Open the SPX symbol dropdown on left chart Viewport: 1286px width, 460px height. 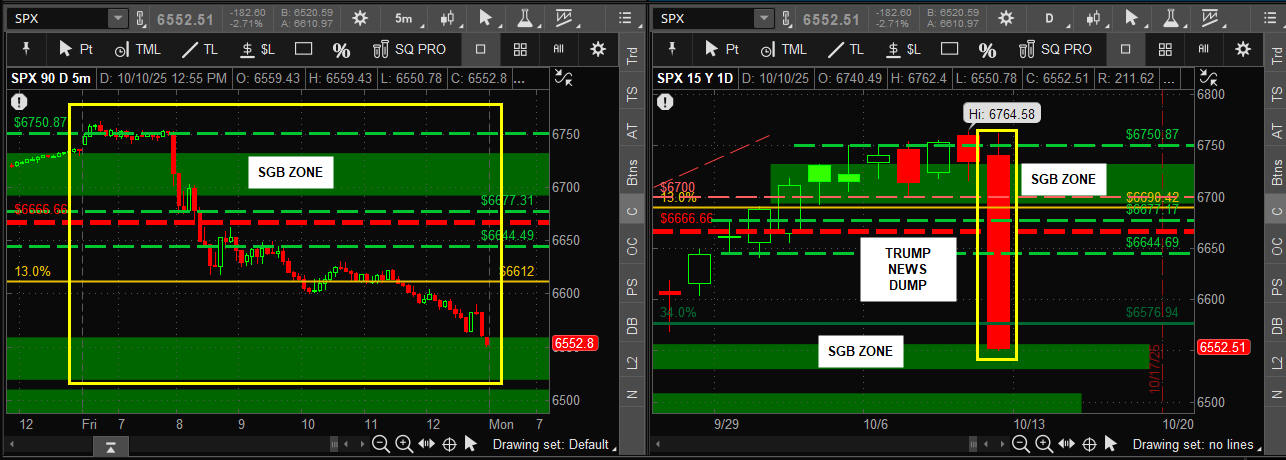(117, 18)
